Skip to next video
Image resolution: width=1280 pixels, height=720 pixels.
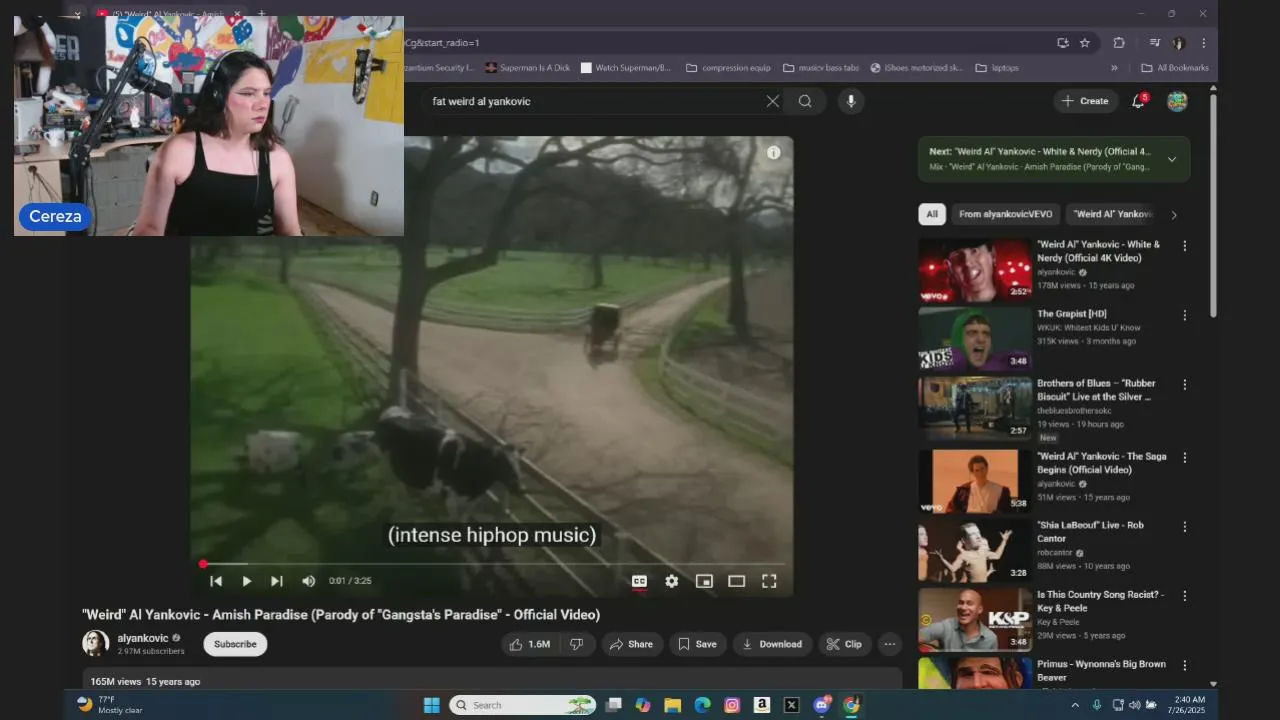[277, 581]
